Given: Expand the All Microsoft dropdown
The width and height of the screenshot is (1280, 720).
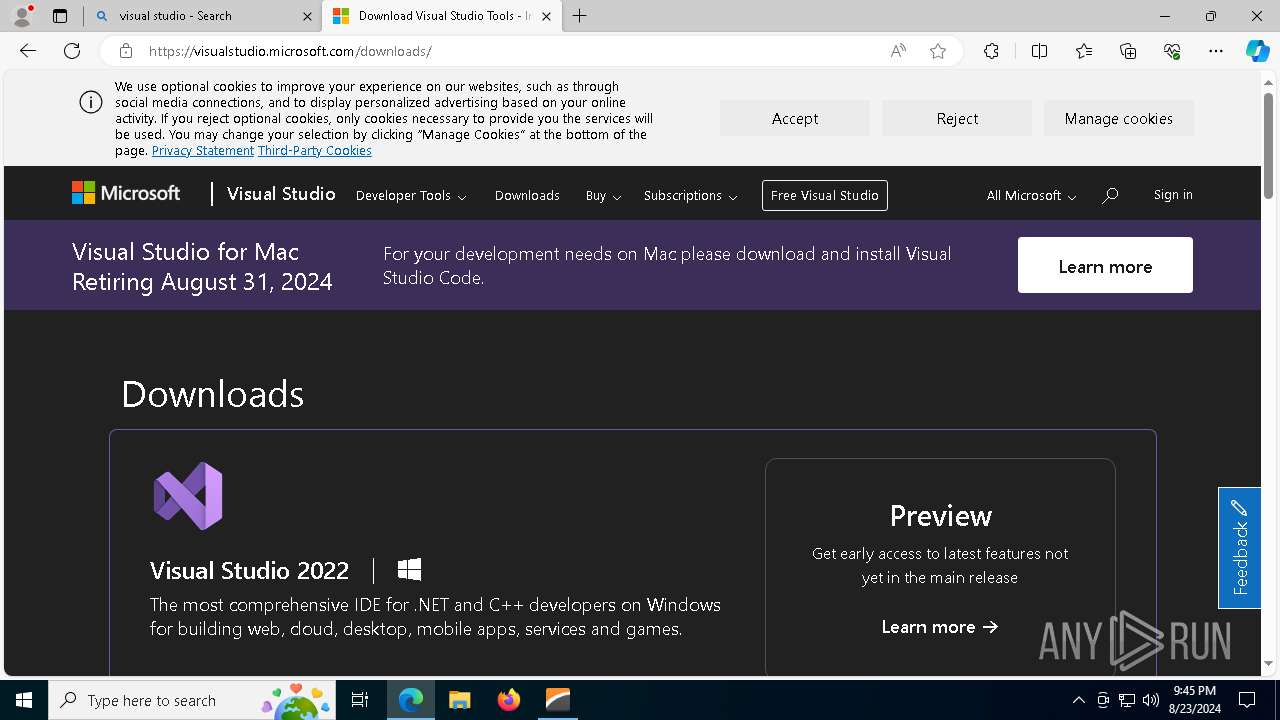Looking at the screenshot, I should [x=1031, y=196].
